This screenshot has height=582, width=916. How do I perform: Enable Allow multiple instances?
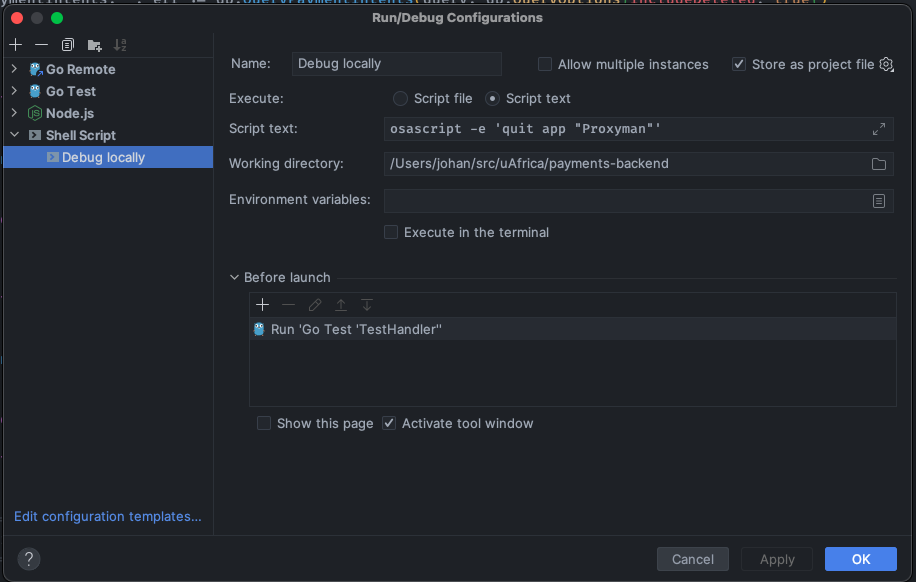544,64
